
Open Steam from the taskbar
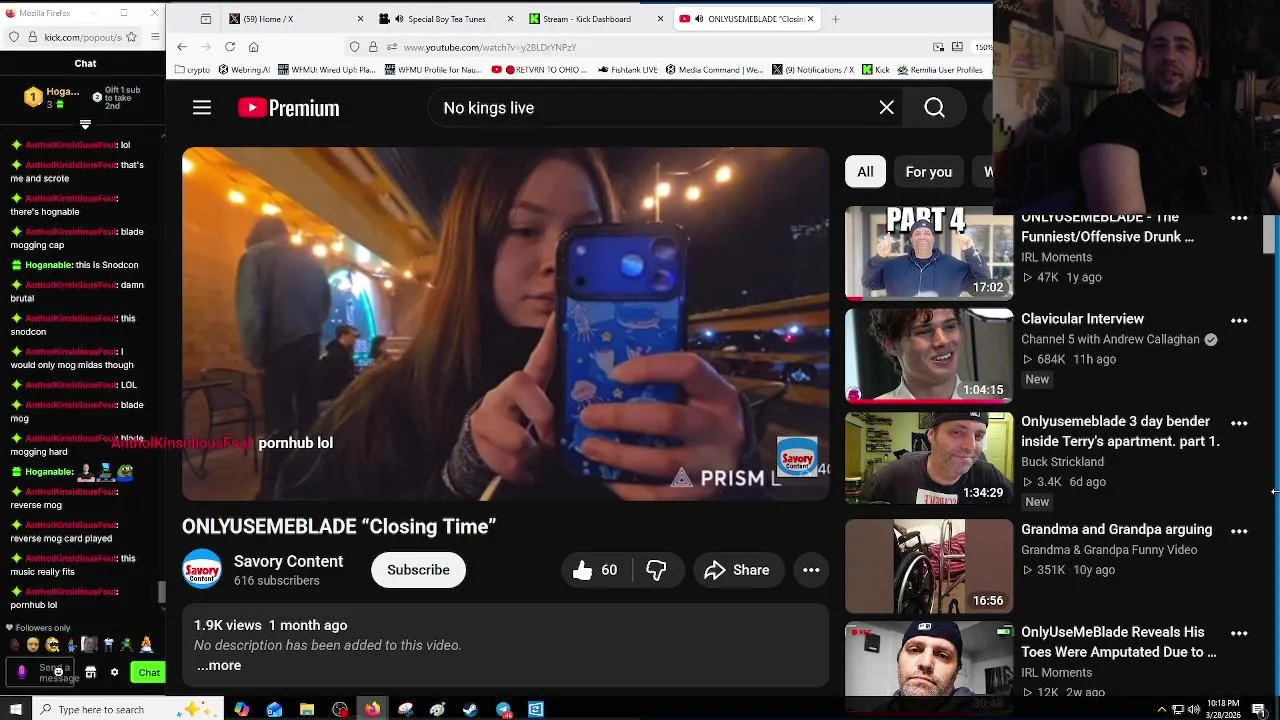470,709
